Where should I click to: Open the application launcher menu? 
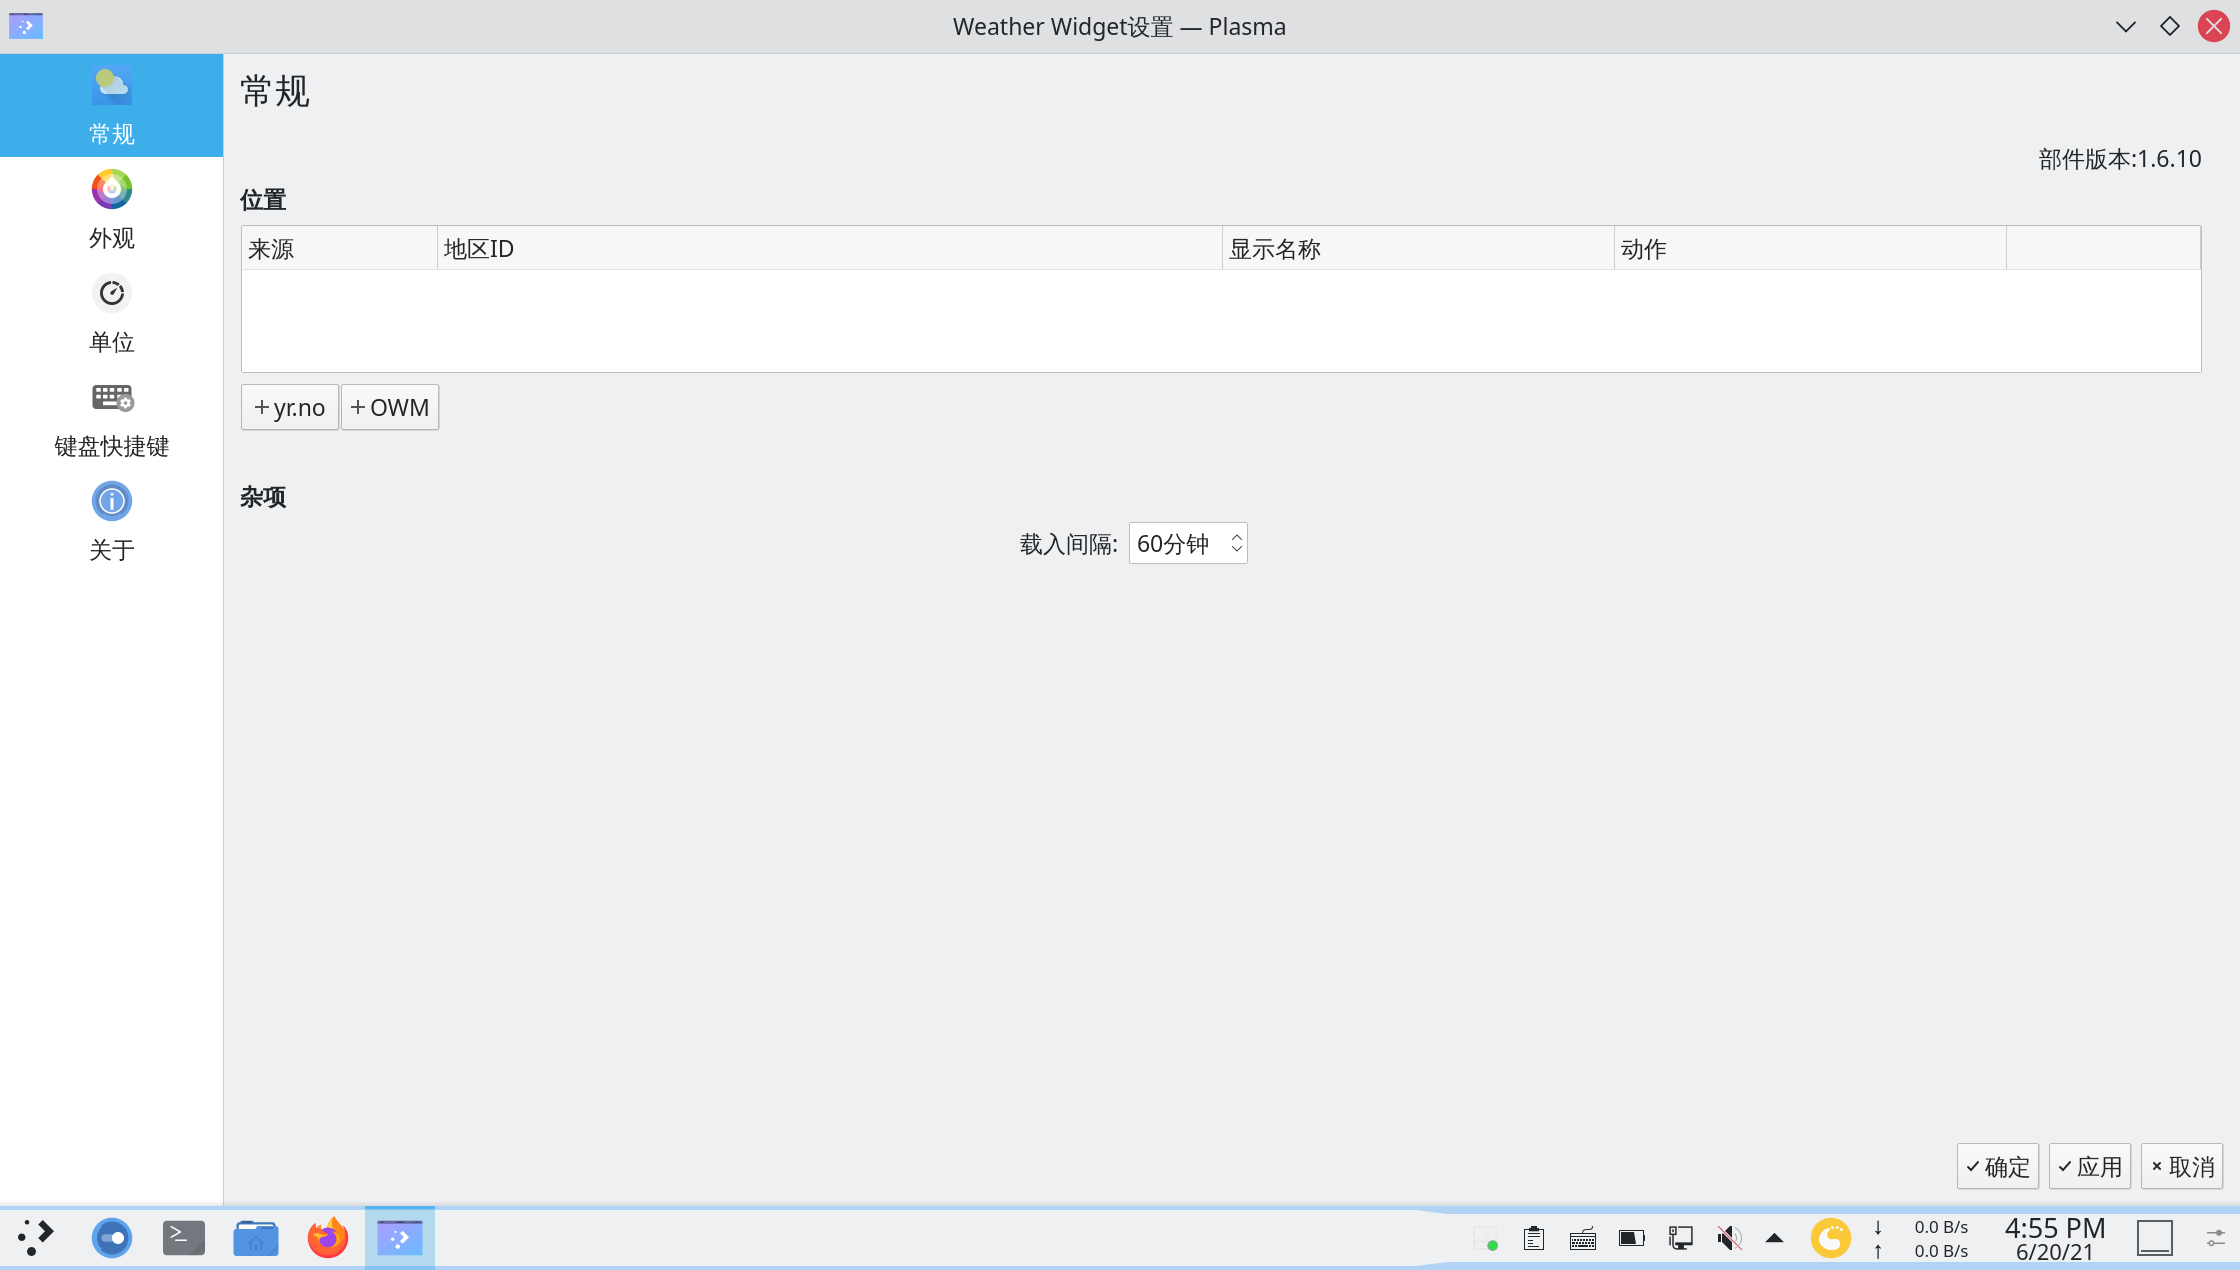pyautogui.click(x=36, y=1237)
